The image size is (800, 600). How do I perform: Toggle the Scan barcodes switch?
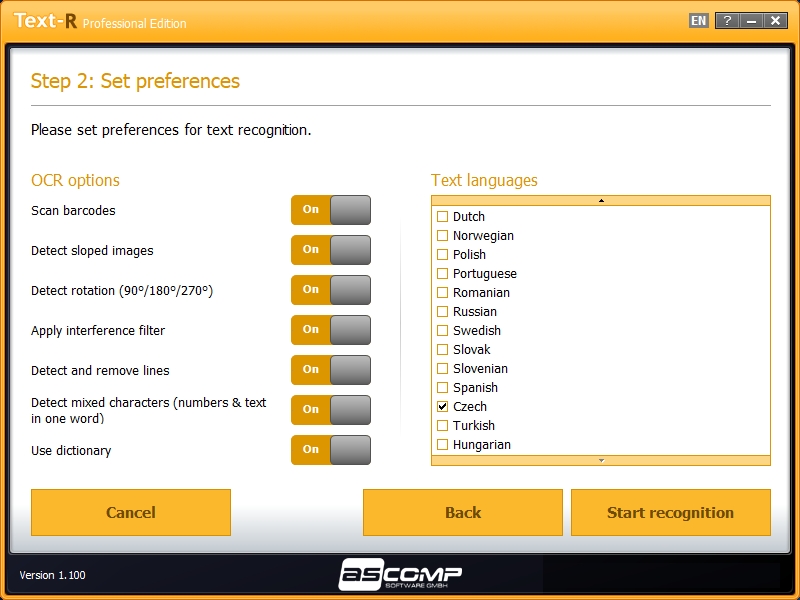click(331, 210)
